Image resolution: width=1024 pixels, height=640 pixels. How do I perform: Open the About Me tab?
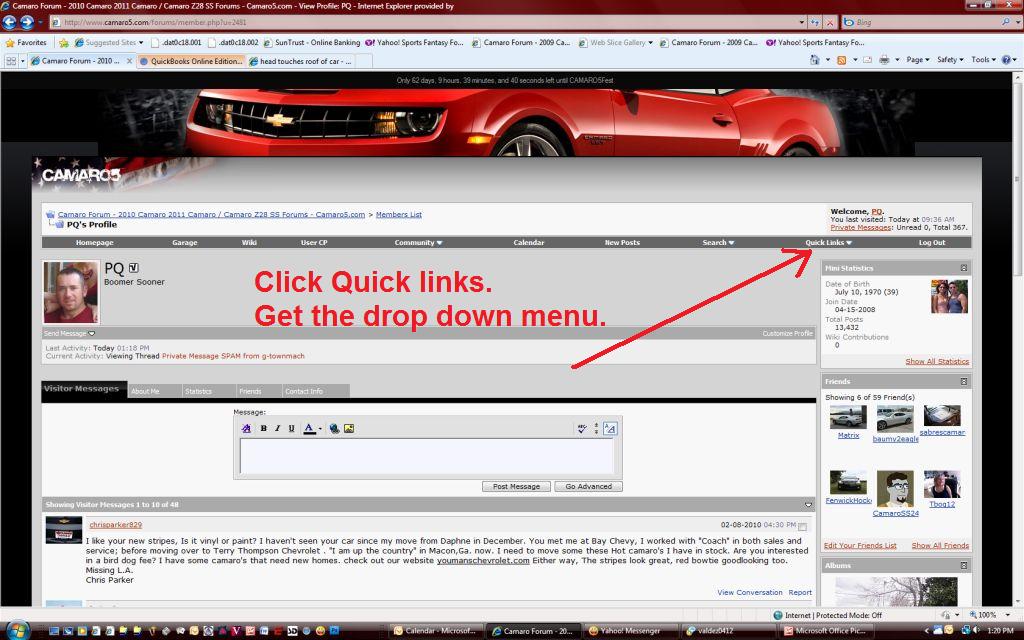coord(147,390)
